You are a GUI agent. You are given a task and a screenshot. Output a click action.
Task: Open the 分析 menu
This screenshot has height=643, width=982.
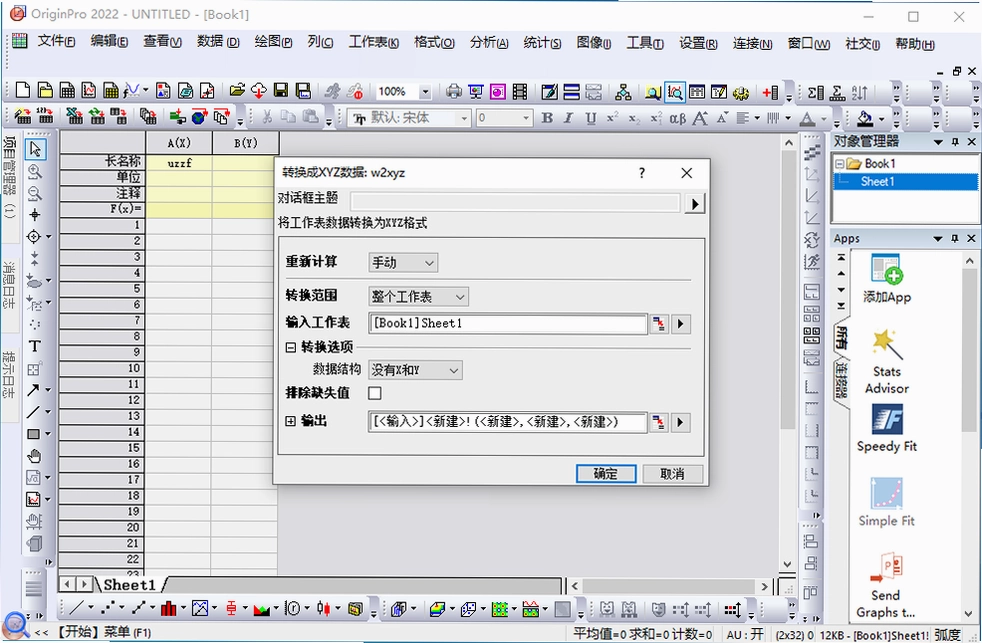488,42
